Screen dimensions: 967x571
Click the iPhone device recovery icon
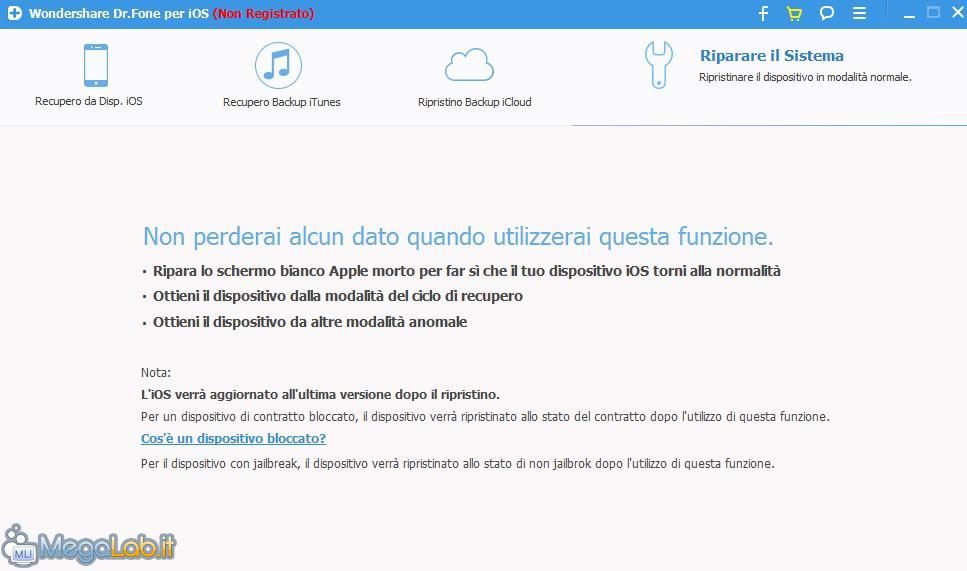(x=96, y=65)
